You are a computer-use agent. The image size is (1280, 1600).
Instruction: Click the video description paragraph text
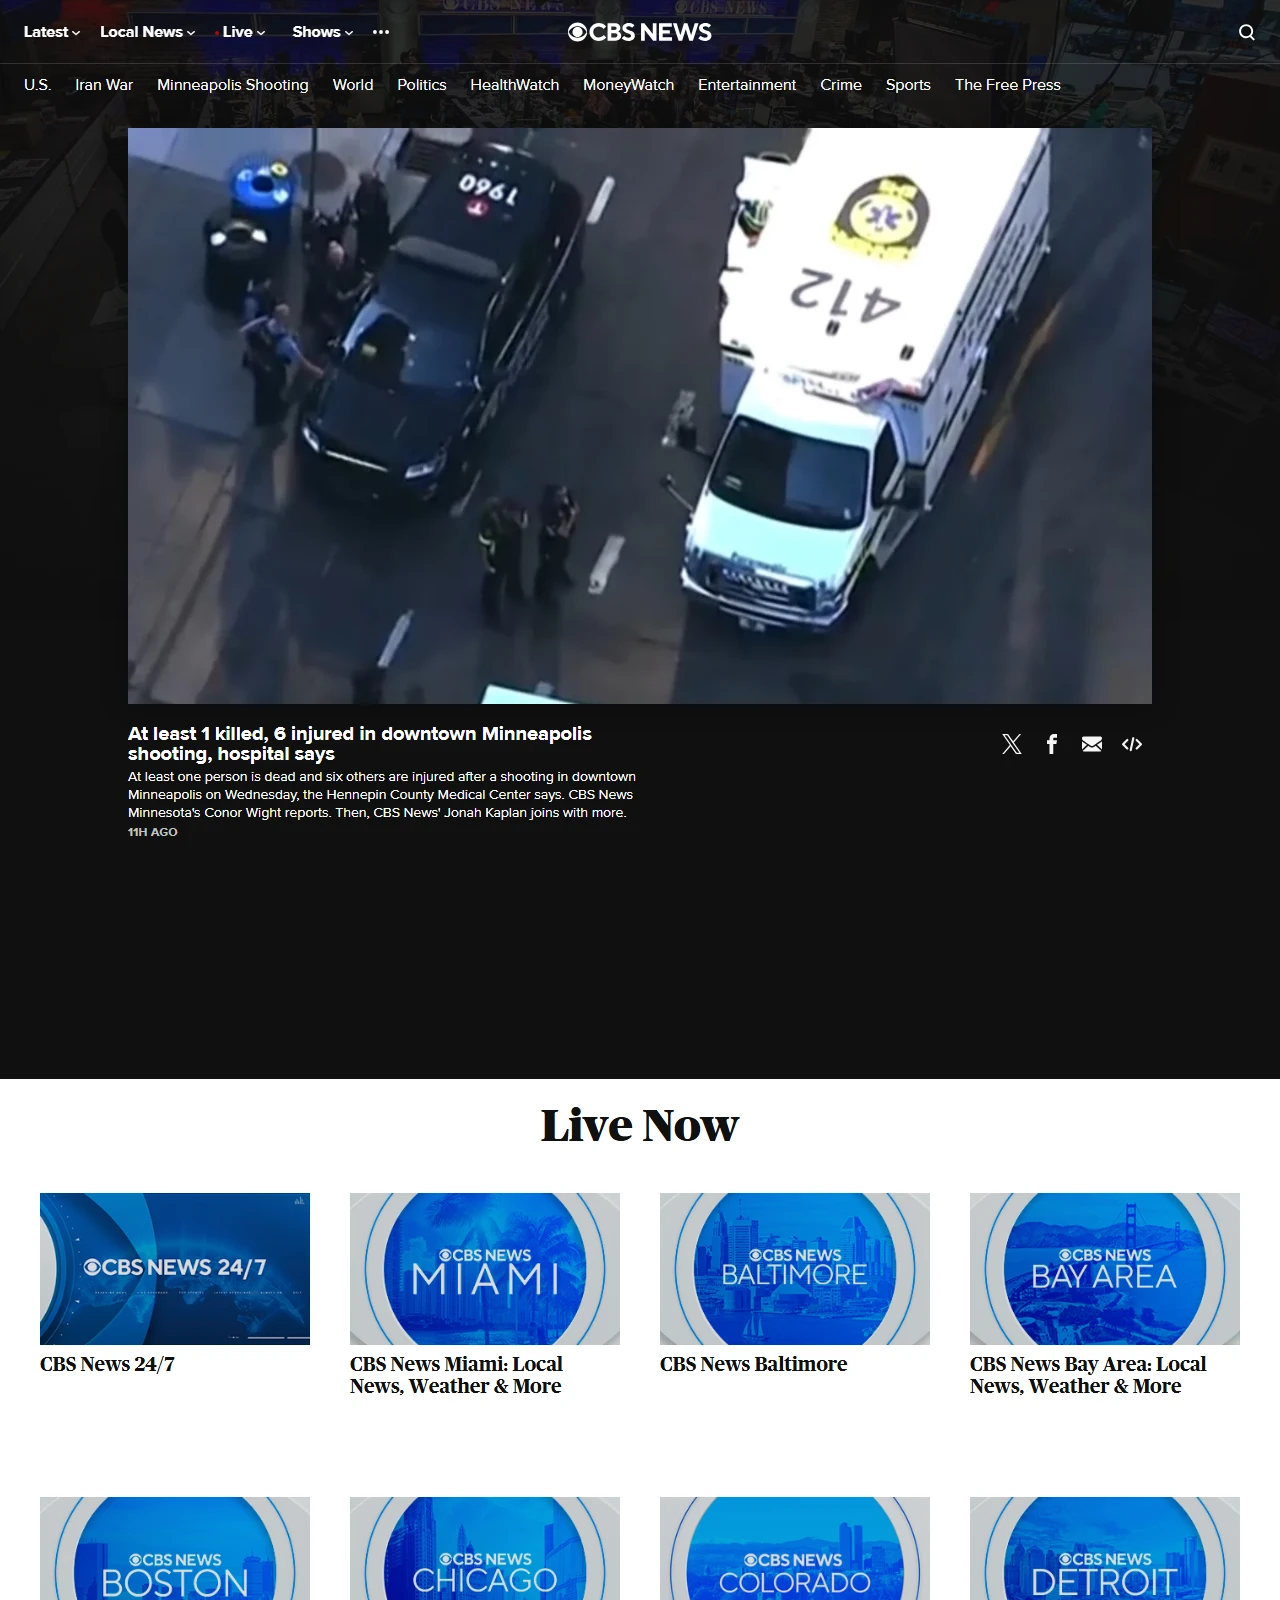click(x=382, y=795)
